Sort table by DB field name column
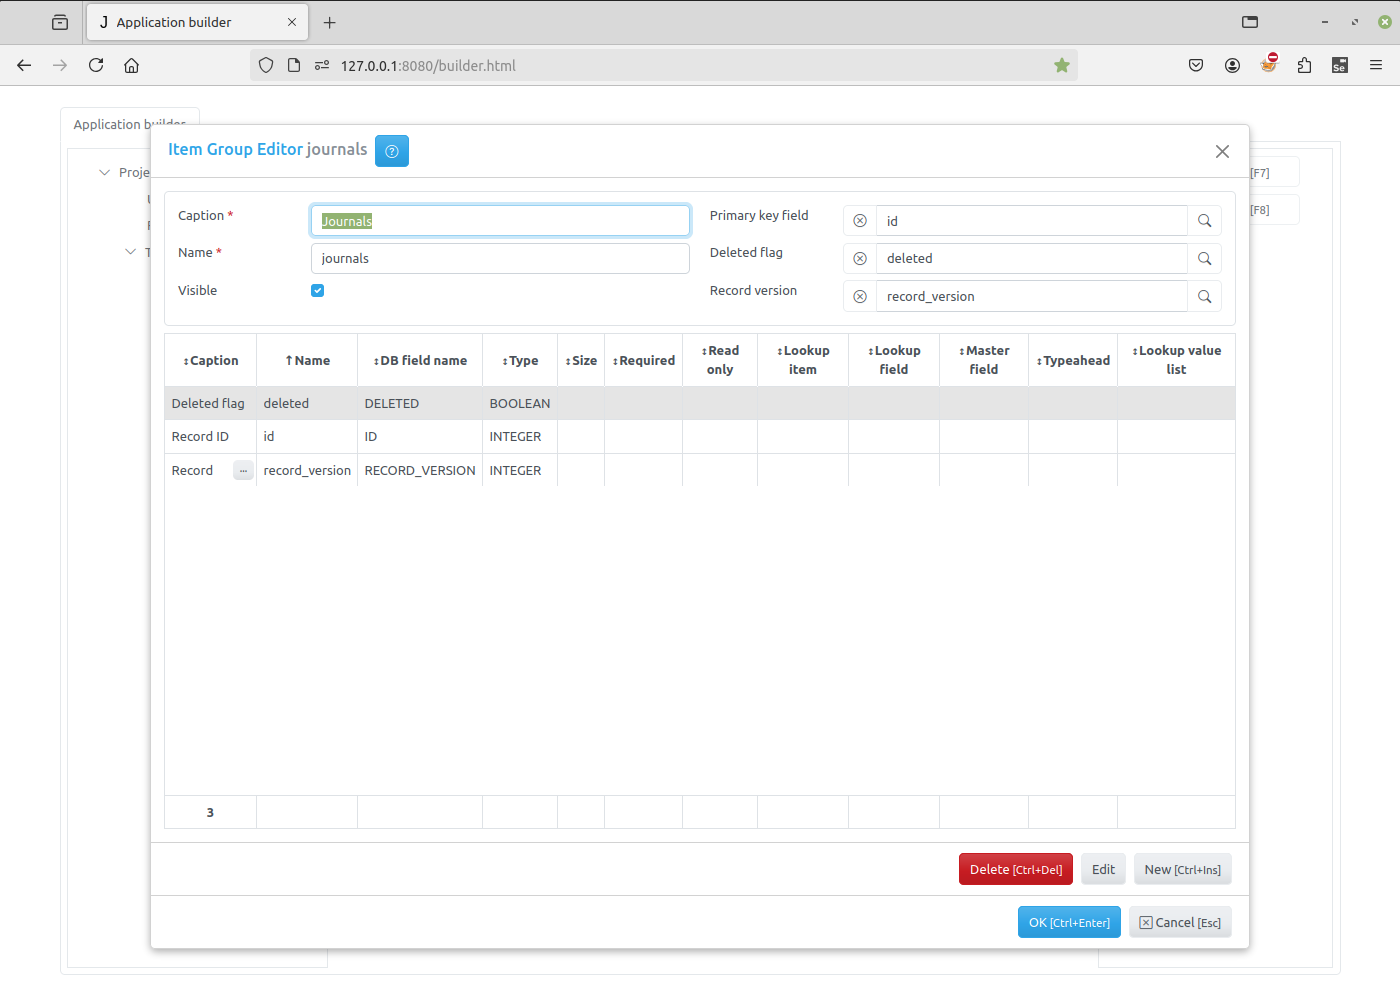 (x=420, y=361)
